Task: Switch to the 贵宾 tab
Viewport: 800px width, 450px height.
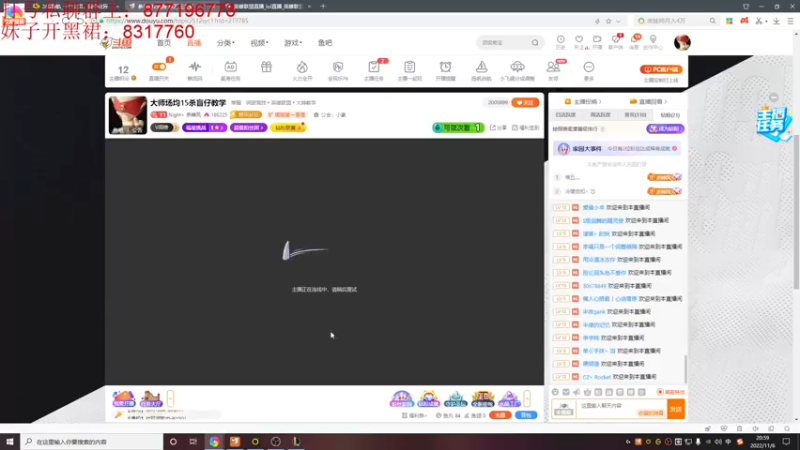Action: coord(635,115)
